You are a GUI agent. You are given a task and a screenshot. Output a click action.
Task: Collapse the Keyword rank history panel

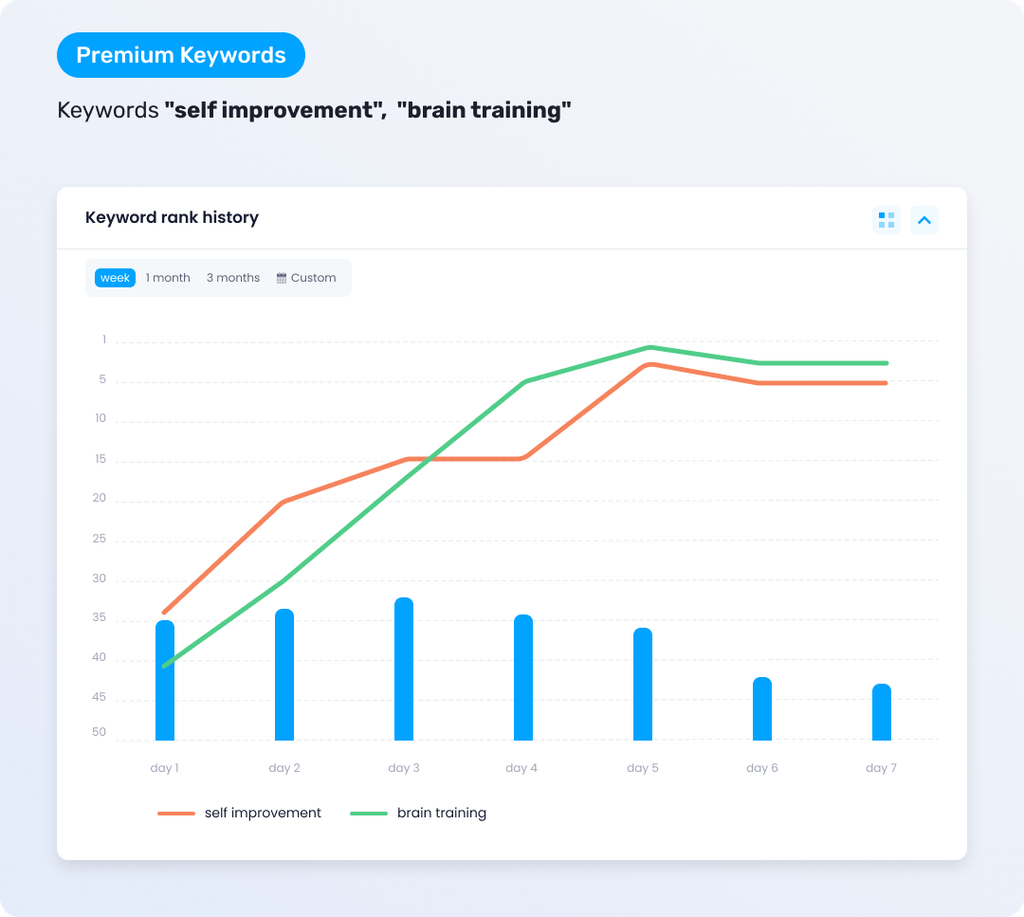(x=924, y=220)
